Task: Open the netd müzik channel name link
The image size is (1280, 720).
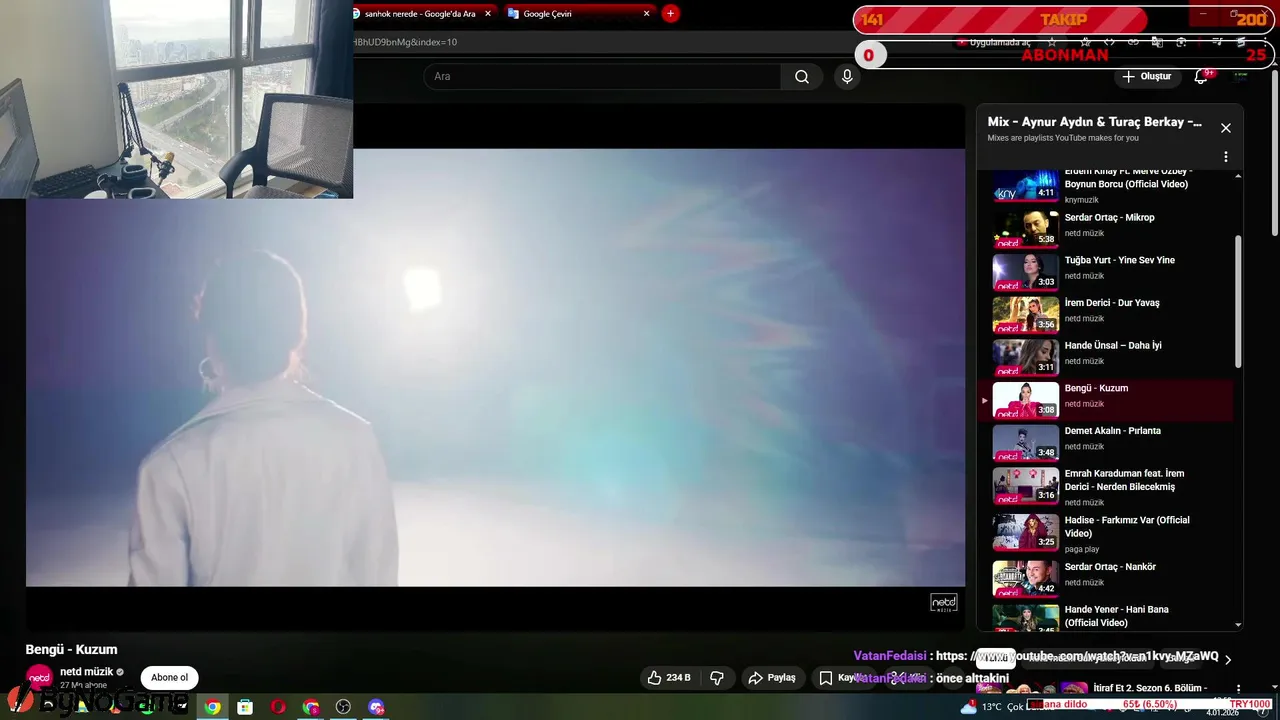Action: [x=86, y=672]
